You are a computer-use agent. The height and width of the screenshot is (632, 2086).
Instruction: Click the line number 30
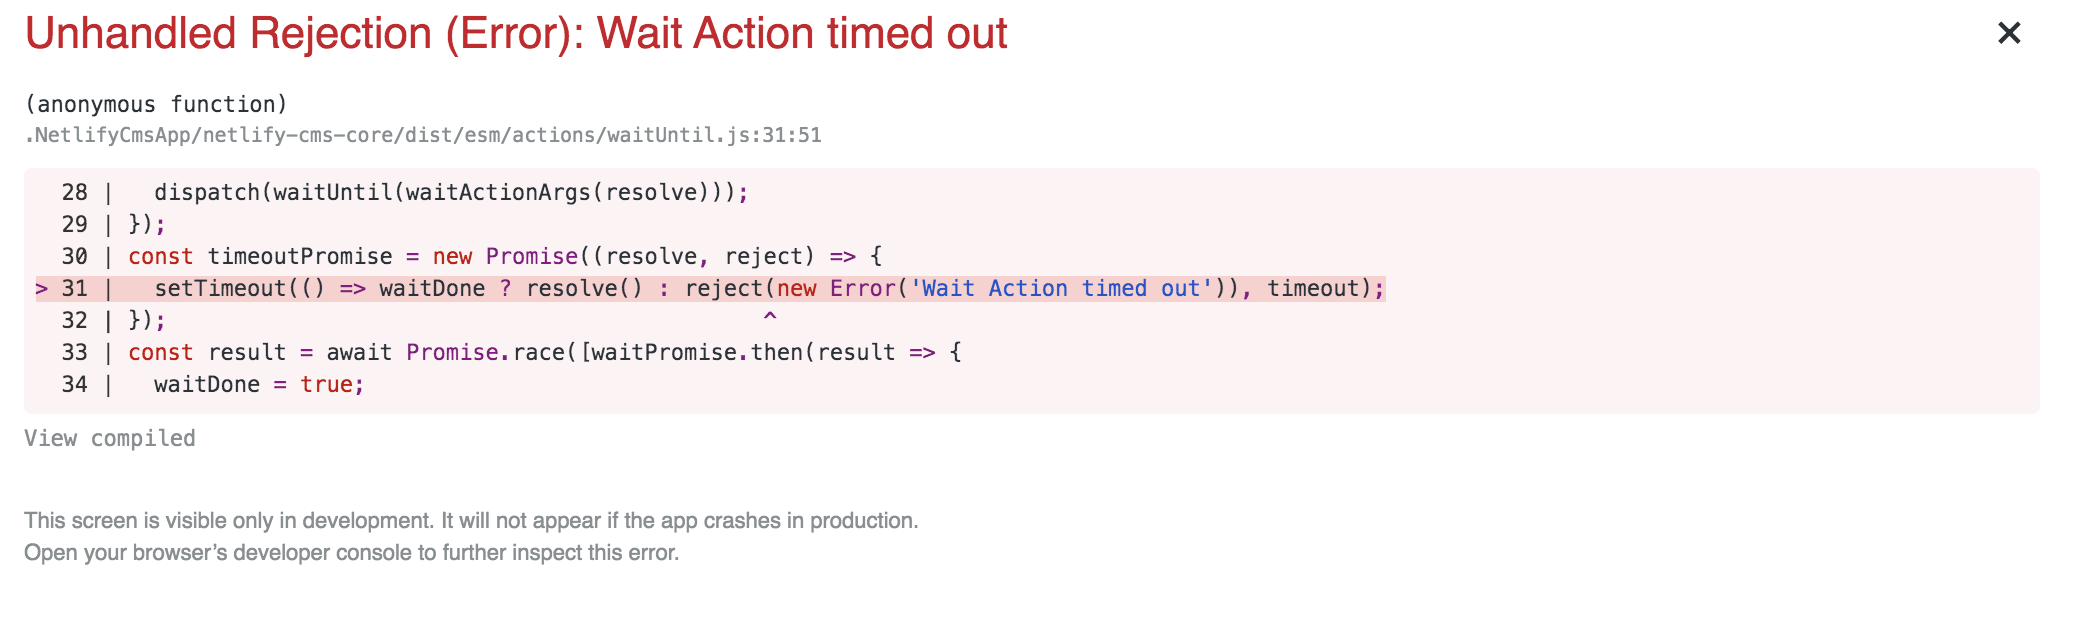click(x=72, y=256)
